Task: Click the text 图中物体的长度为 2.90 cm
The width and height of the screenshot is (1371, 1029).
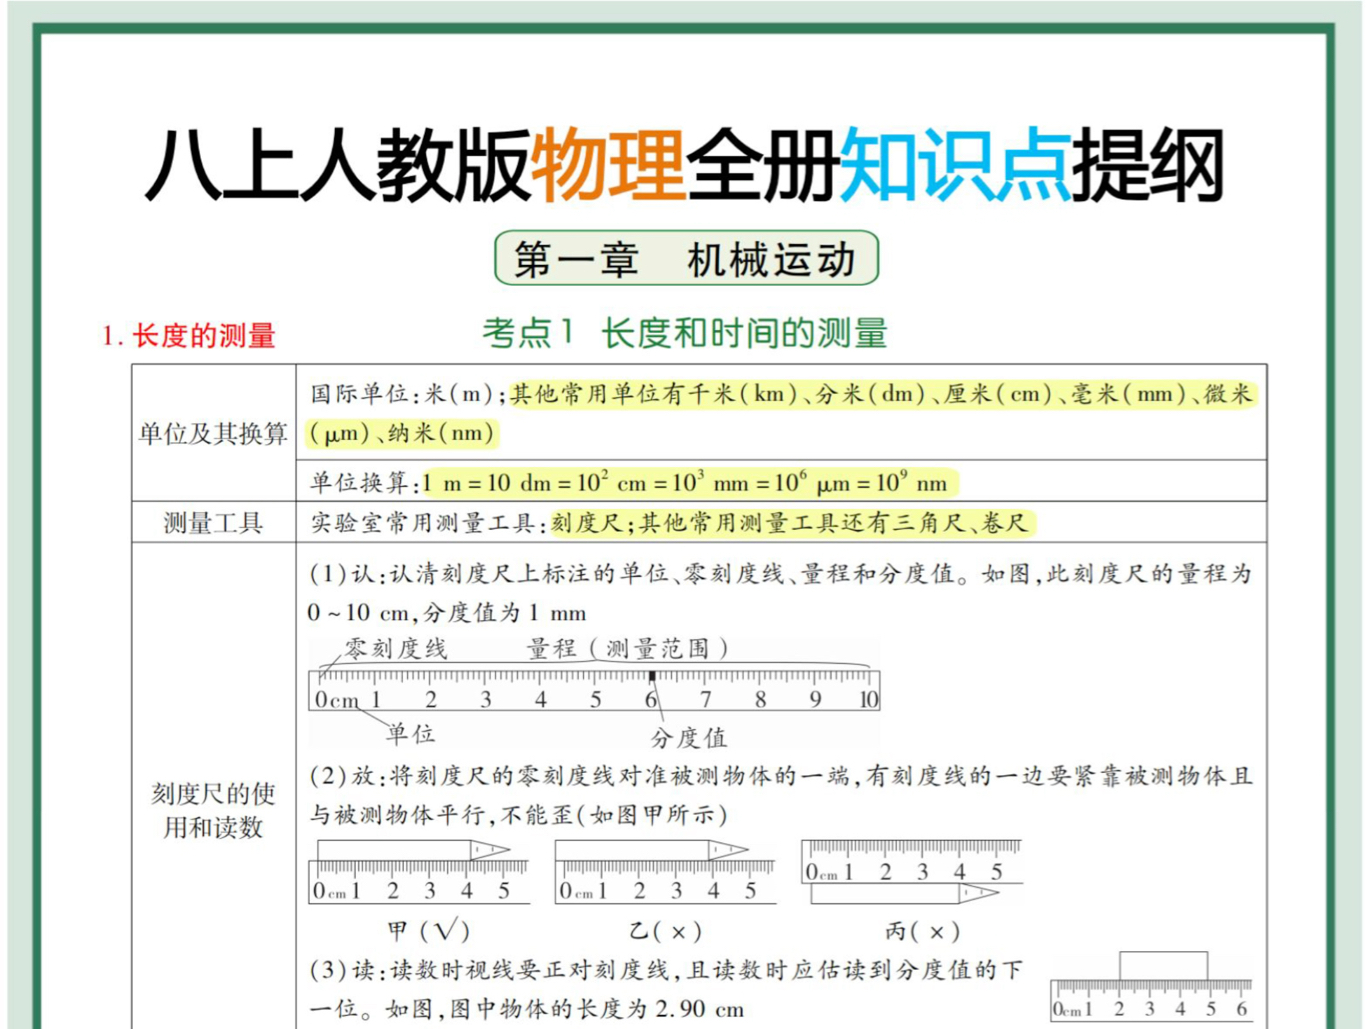Action: 597,1009
